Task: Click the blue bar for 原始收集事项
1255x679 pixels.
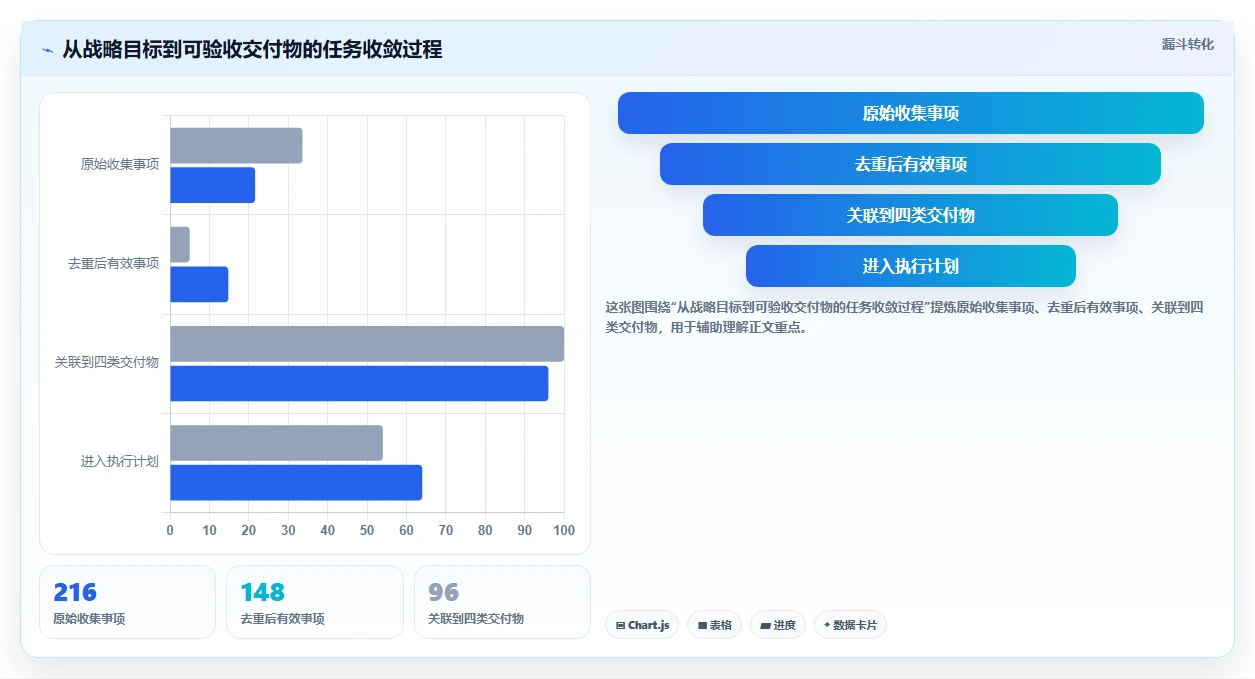Action: (213, 185)
